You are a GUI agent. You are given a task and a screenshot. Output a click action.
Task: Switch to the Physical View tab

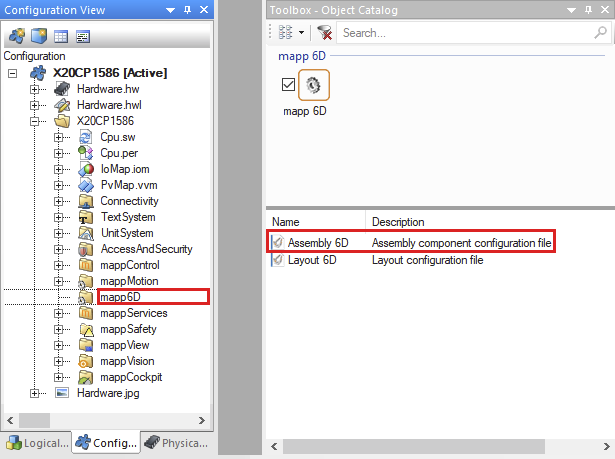coord(176,443)
